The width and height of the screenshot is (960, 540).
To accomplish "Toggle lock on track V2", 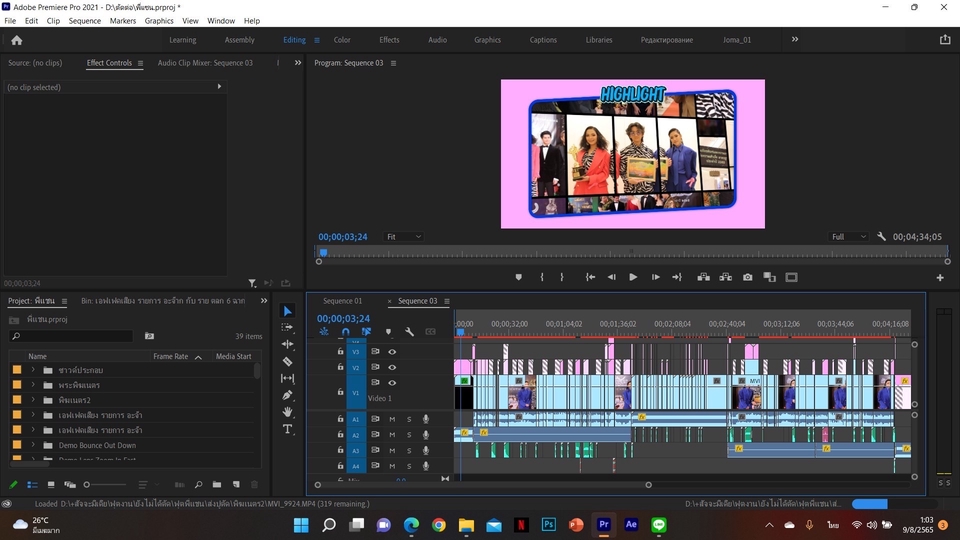I will (x=340, y=367).
